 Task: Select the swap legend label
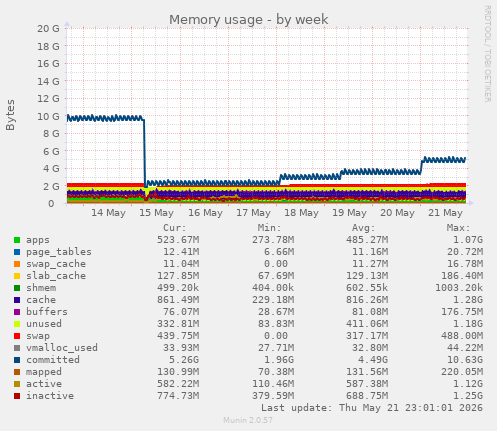pyautogui.click(x=38, y=336)
